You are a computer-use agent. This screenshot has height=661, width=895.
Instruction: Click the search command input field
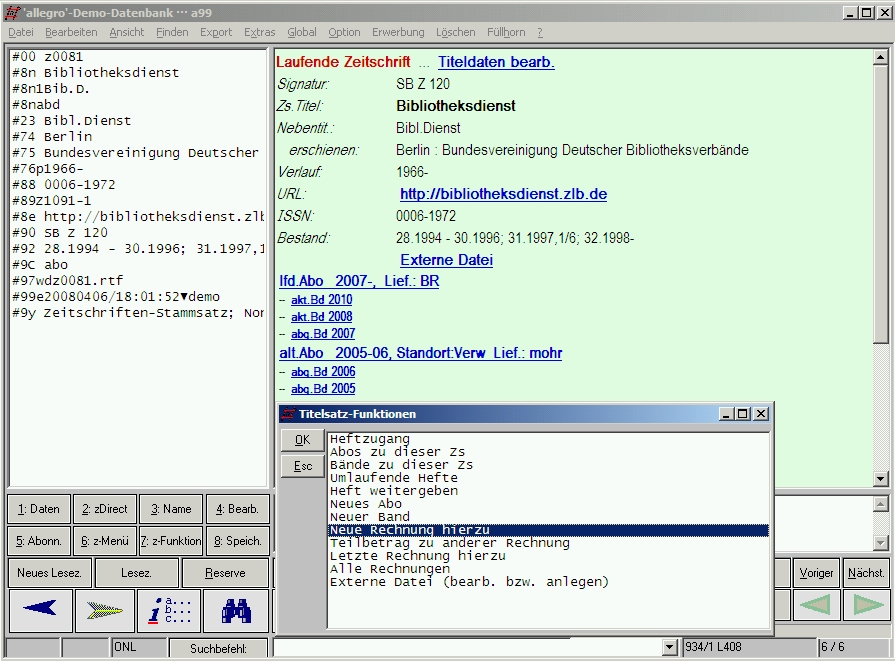(468, 647)
